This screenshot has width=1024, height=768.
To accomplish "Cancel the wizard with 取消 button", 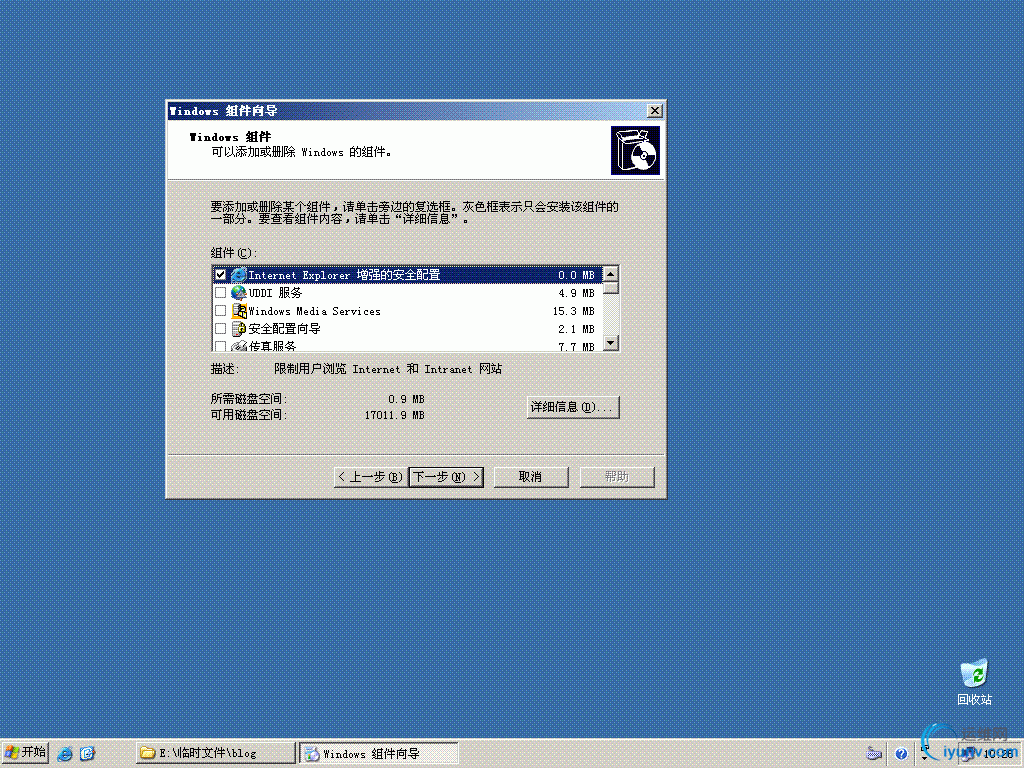I will 530,477.
